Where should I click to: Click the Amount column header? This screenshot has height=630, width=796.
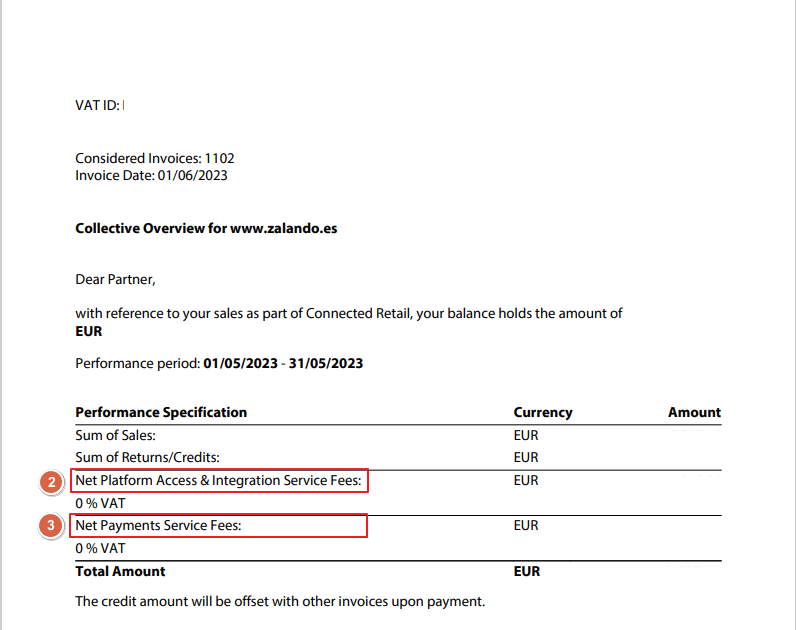click(694, 412)
